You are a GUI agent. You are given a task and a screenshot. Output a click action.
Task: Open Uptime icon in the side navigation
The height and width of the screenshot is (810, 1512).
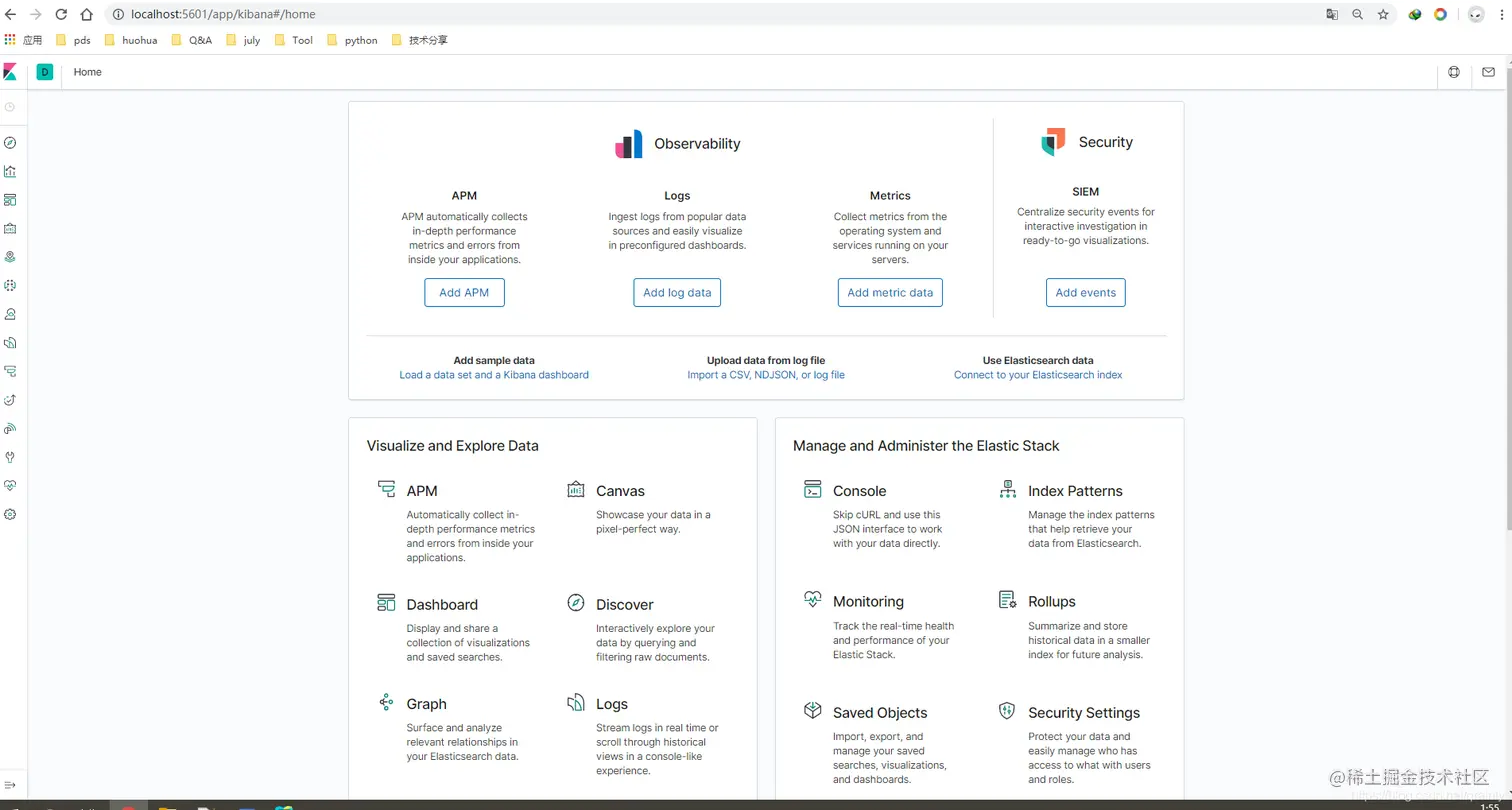(10, 399)
